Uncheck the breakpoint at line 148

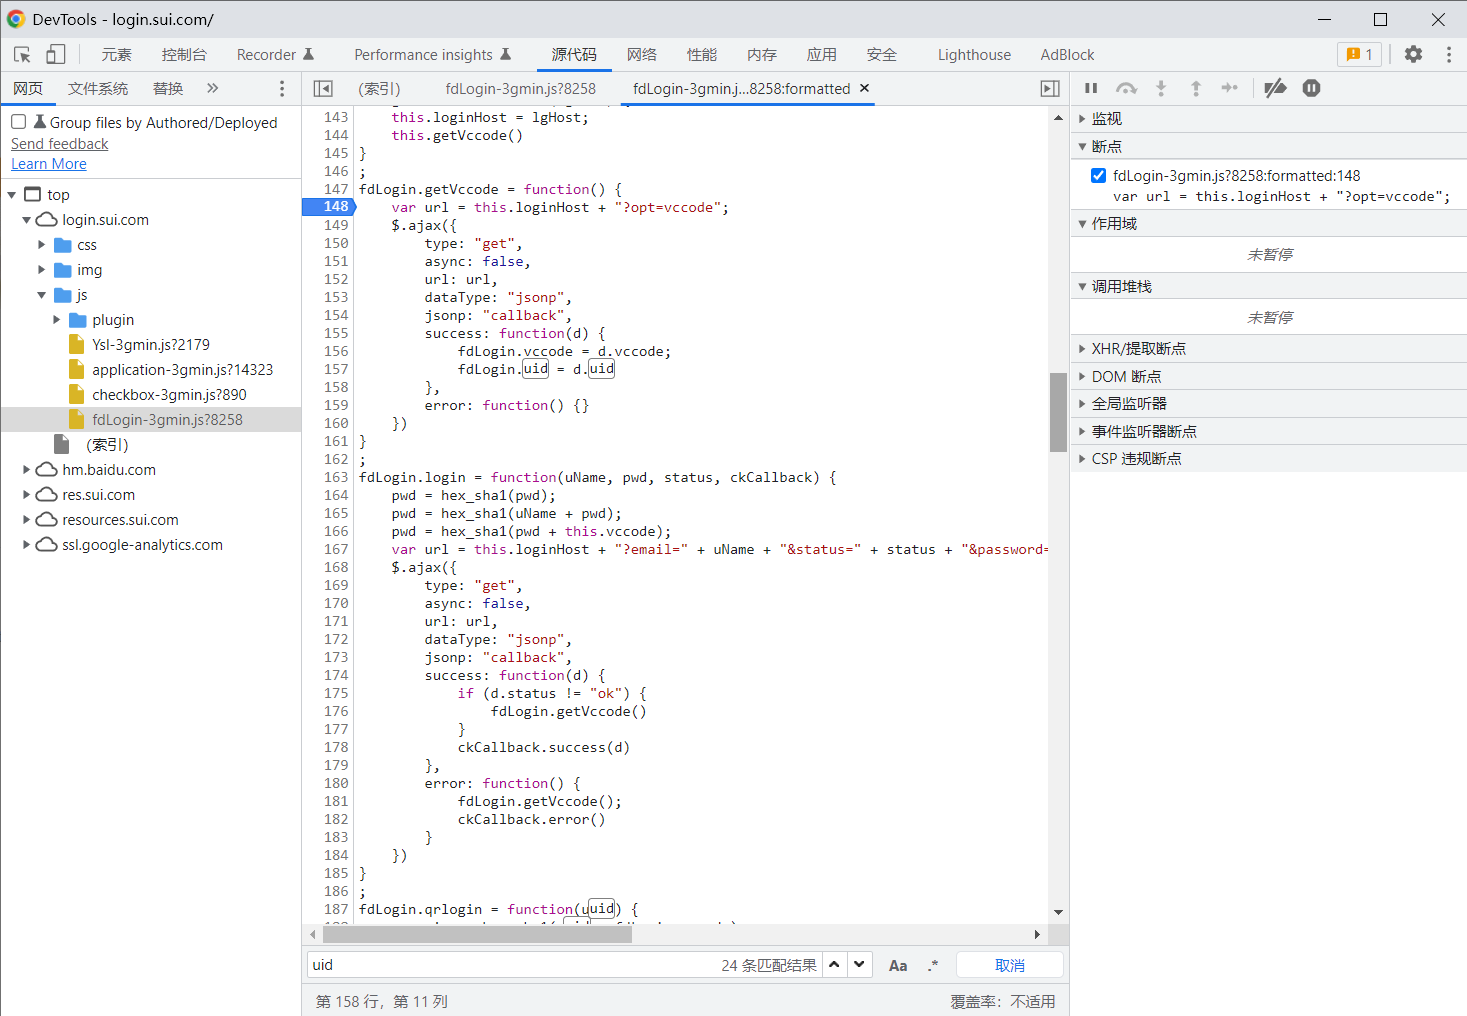point(1098,176)
